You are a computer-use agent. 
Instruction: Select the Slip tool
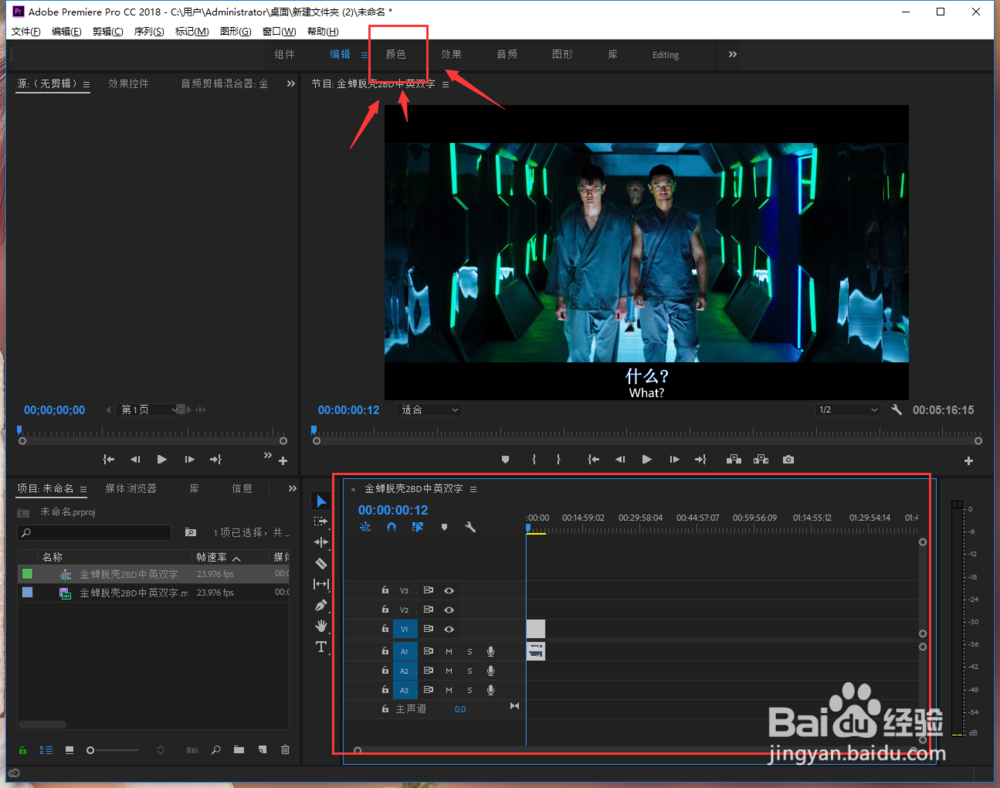point(321,584)
